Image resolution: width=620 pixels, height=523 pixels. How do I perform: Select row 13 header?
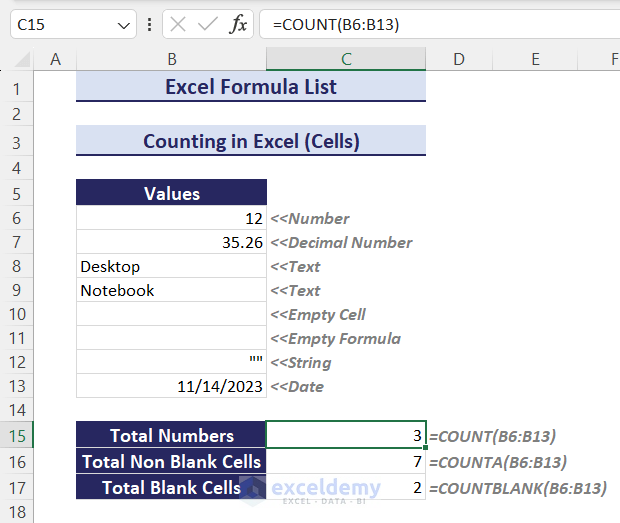point(17,386)
